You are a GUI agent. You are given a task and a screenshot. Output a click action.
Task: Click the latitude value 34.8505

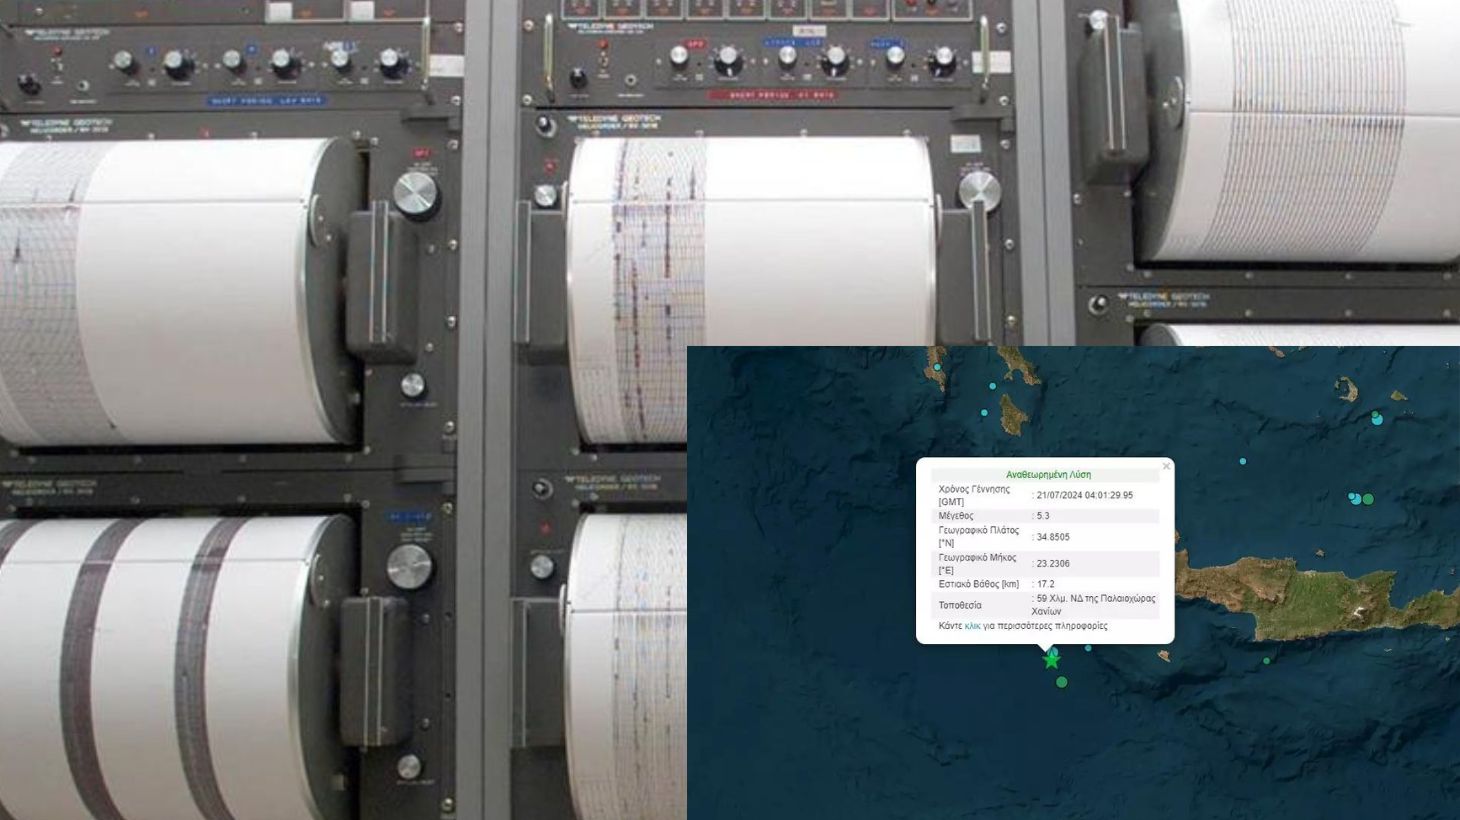(x=1052, y=537)
